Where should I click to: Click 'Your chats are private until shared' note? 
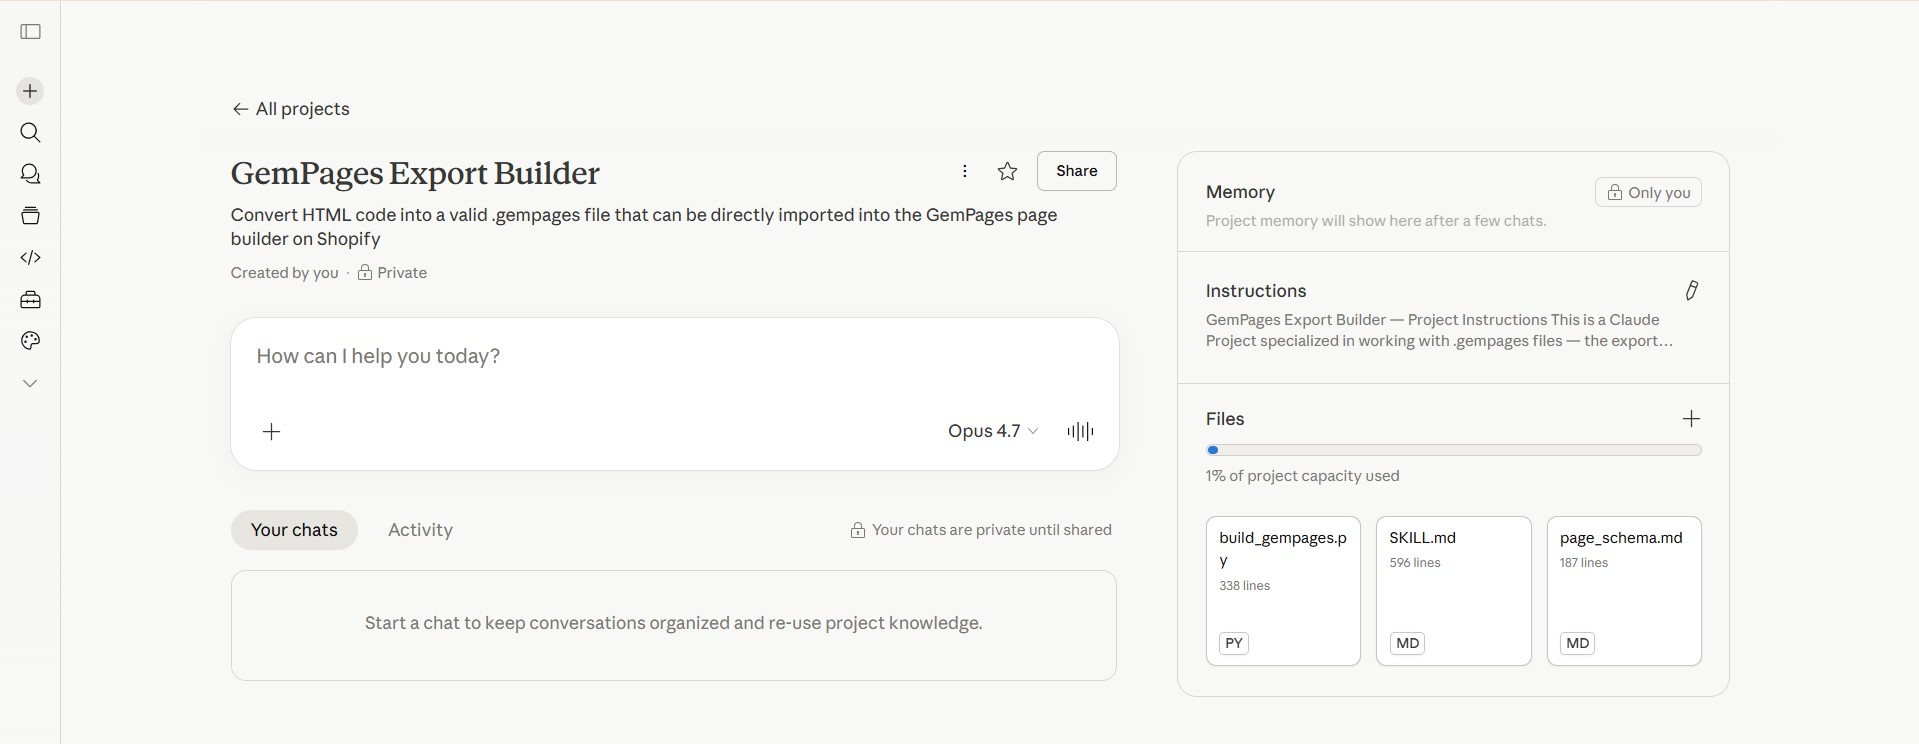coord(981,530)
